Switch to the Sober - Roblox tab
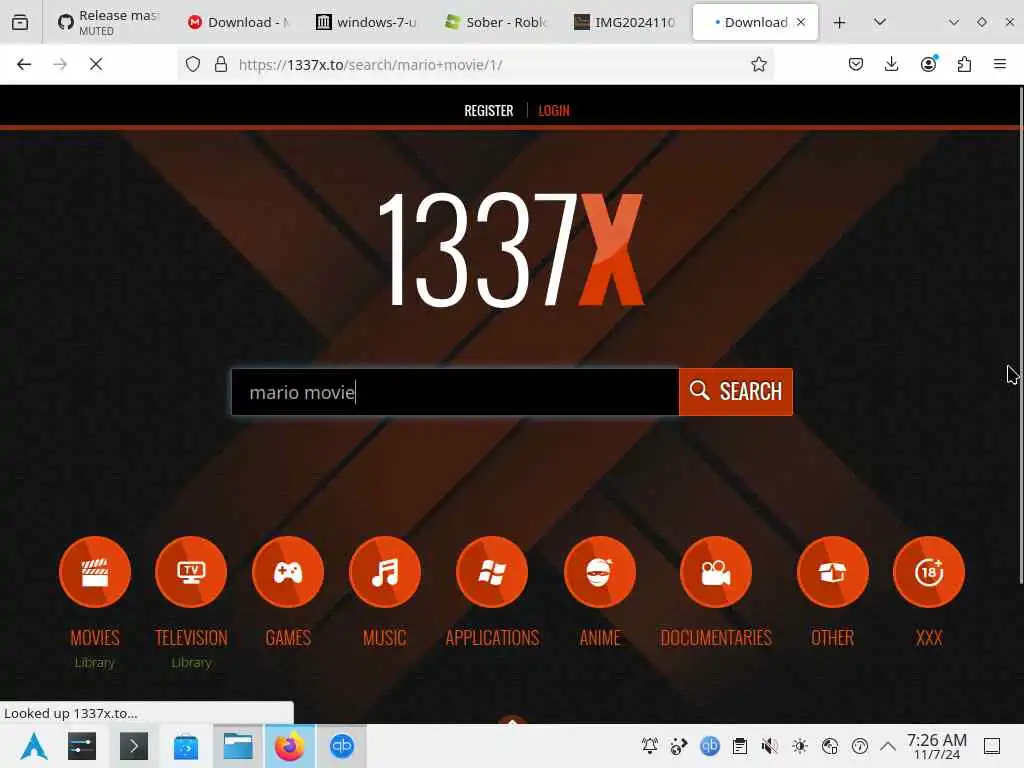Screen dimensions: 1024x768 coord(496,22)
